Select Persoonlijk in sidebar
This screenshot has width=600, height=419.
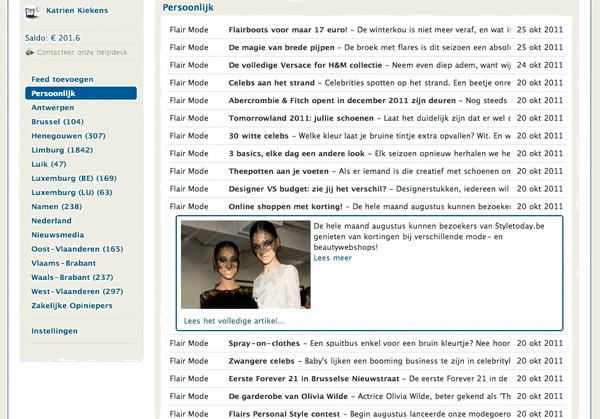[x=81, y=93]
